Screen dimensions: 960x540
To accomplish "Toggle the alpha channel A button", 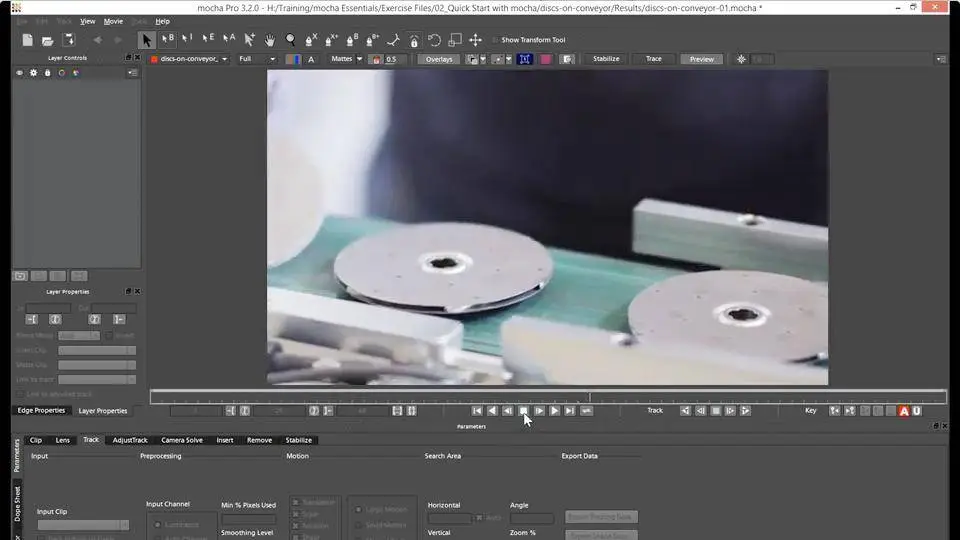I will (311, 59).
